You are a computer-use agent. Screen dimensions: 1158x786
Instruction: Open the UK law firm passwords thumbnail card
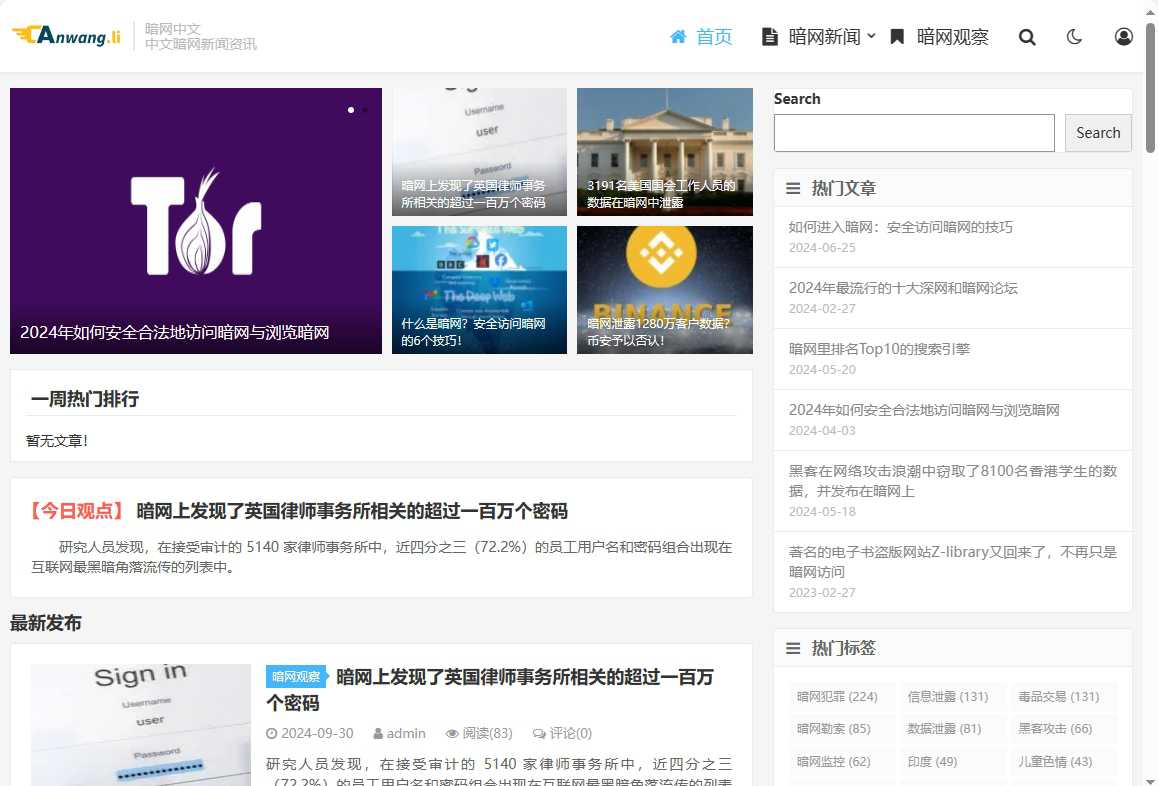pyautogui.click(x=479, y=152)
